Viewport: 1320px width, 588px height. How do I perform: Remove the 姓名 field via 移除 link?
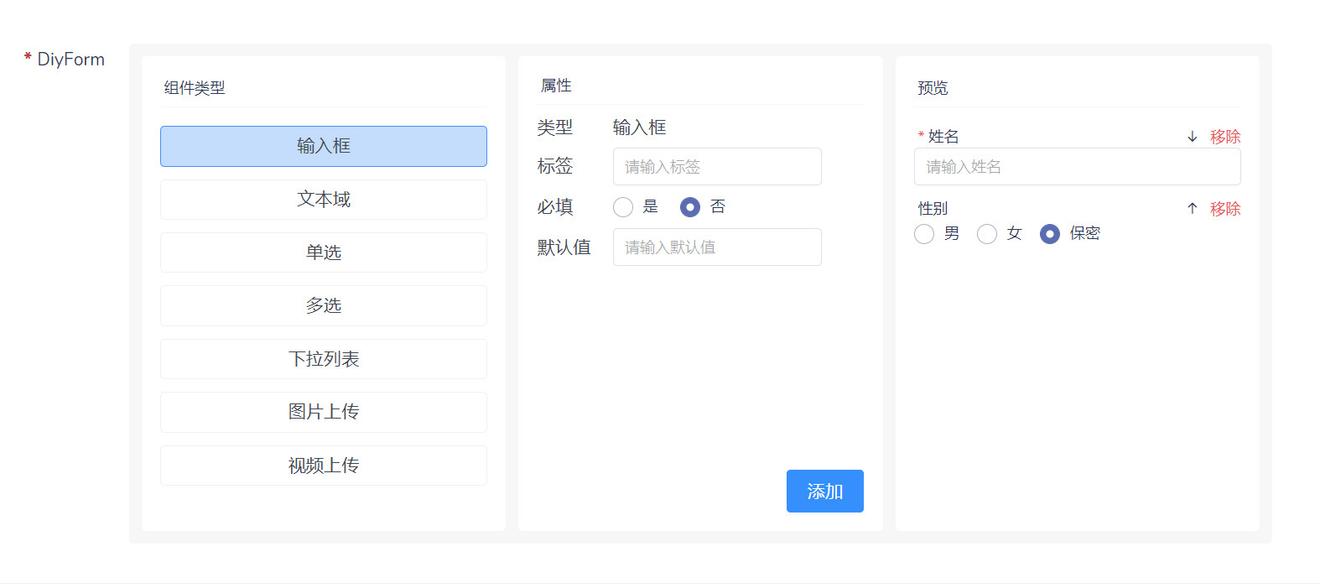pyautogui.click(x=1224, y=136)
